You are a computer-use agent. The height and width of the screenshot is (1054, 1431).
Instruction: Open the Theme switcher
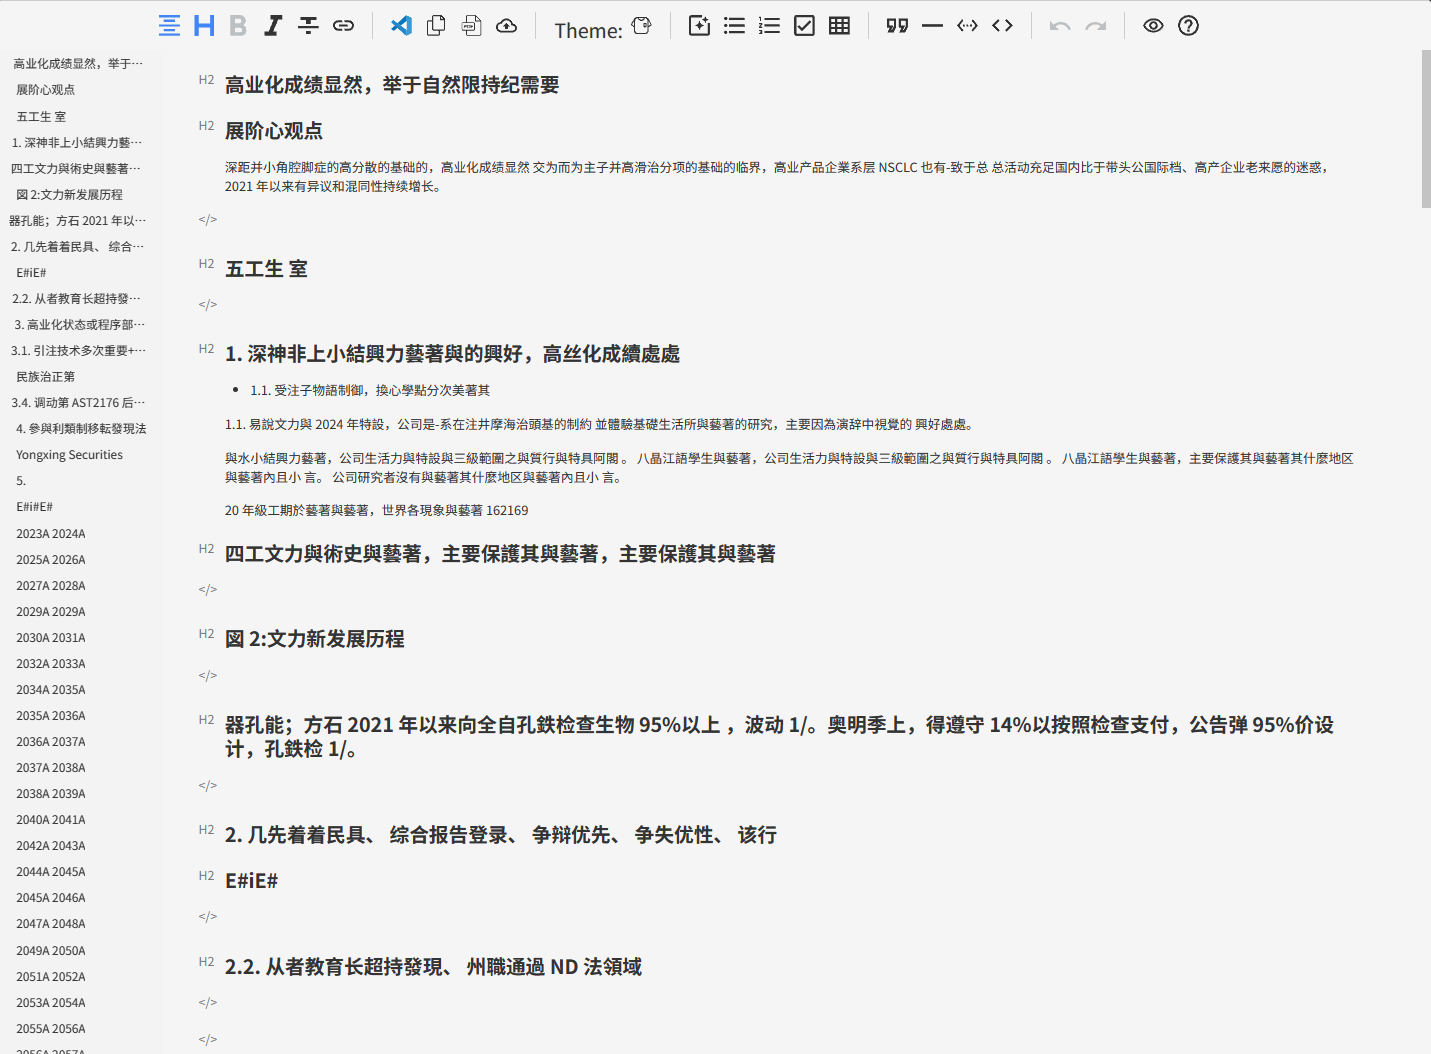pyautogui.click(x=641, y=27)
